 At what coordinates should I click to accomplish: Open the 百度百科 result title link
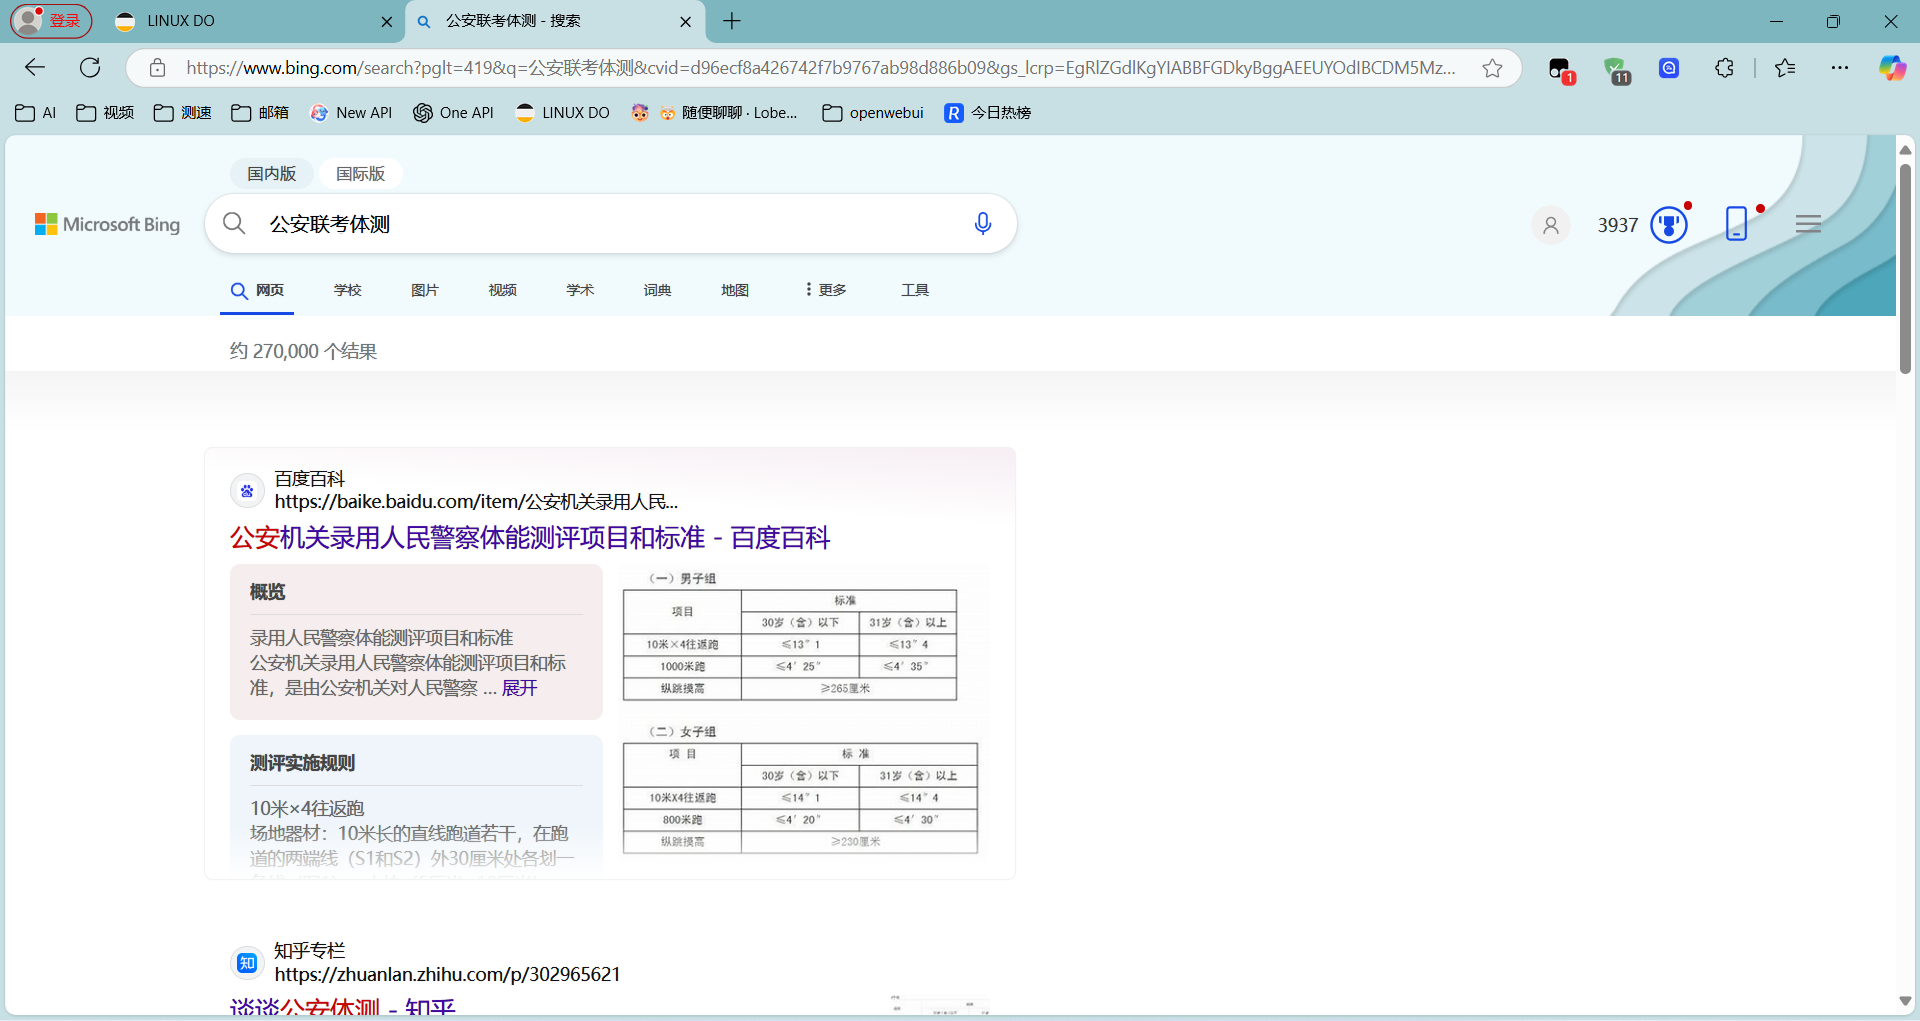tap(530, 538)
